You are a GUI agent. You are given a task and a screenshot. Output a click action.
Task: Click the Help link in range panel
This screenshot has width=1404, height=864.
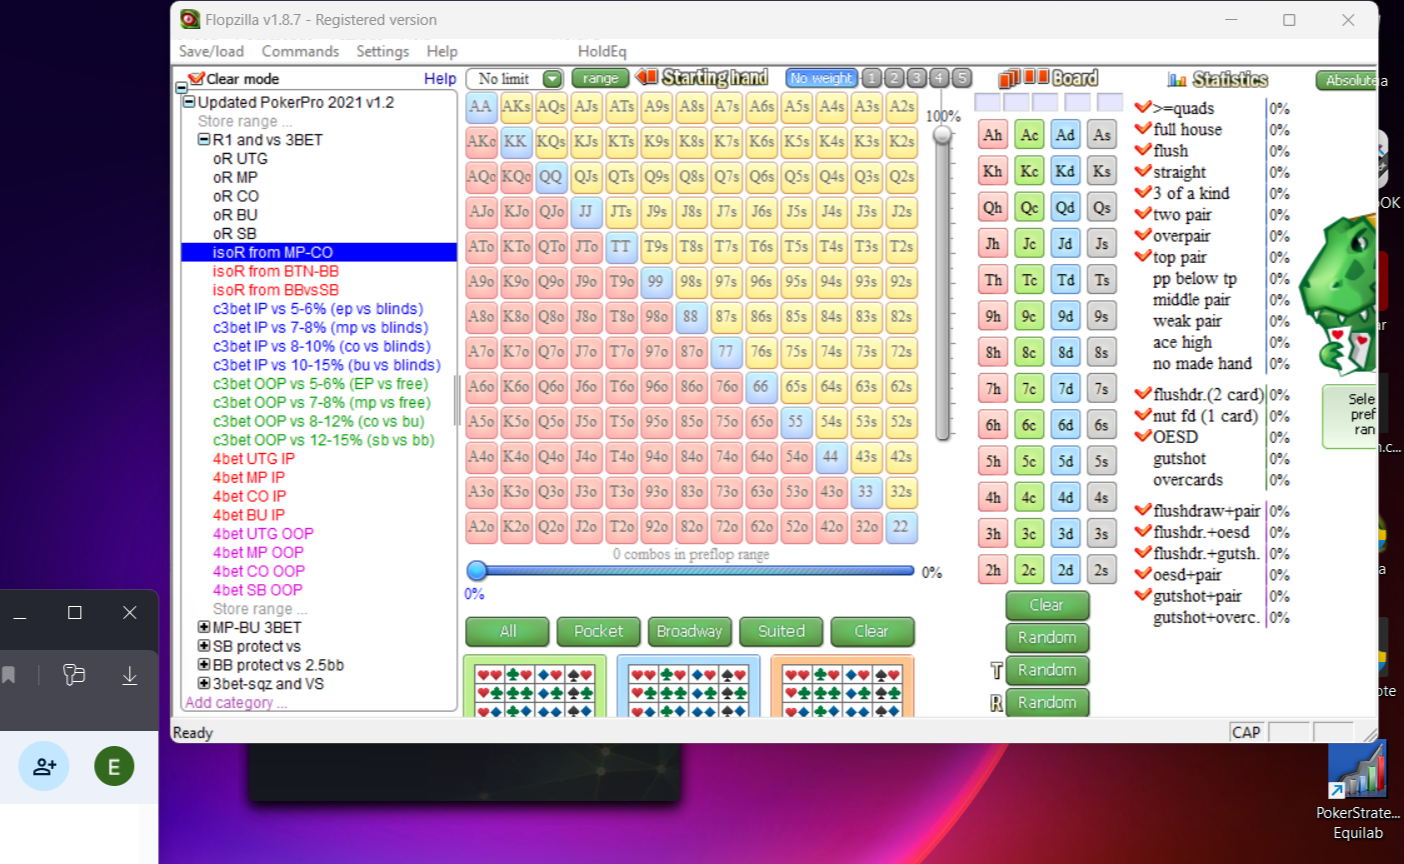point(440,79)
